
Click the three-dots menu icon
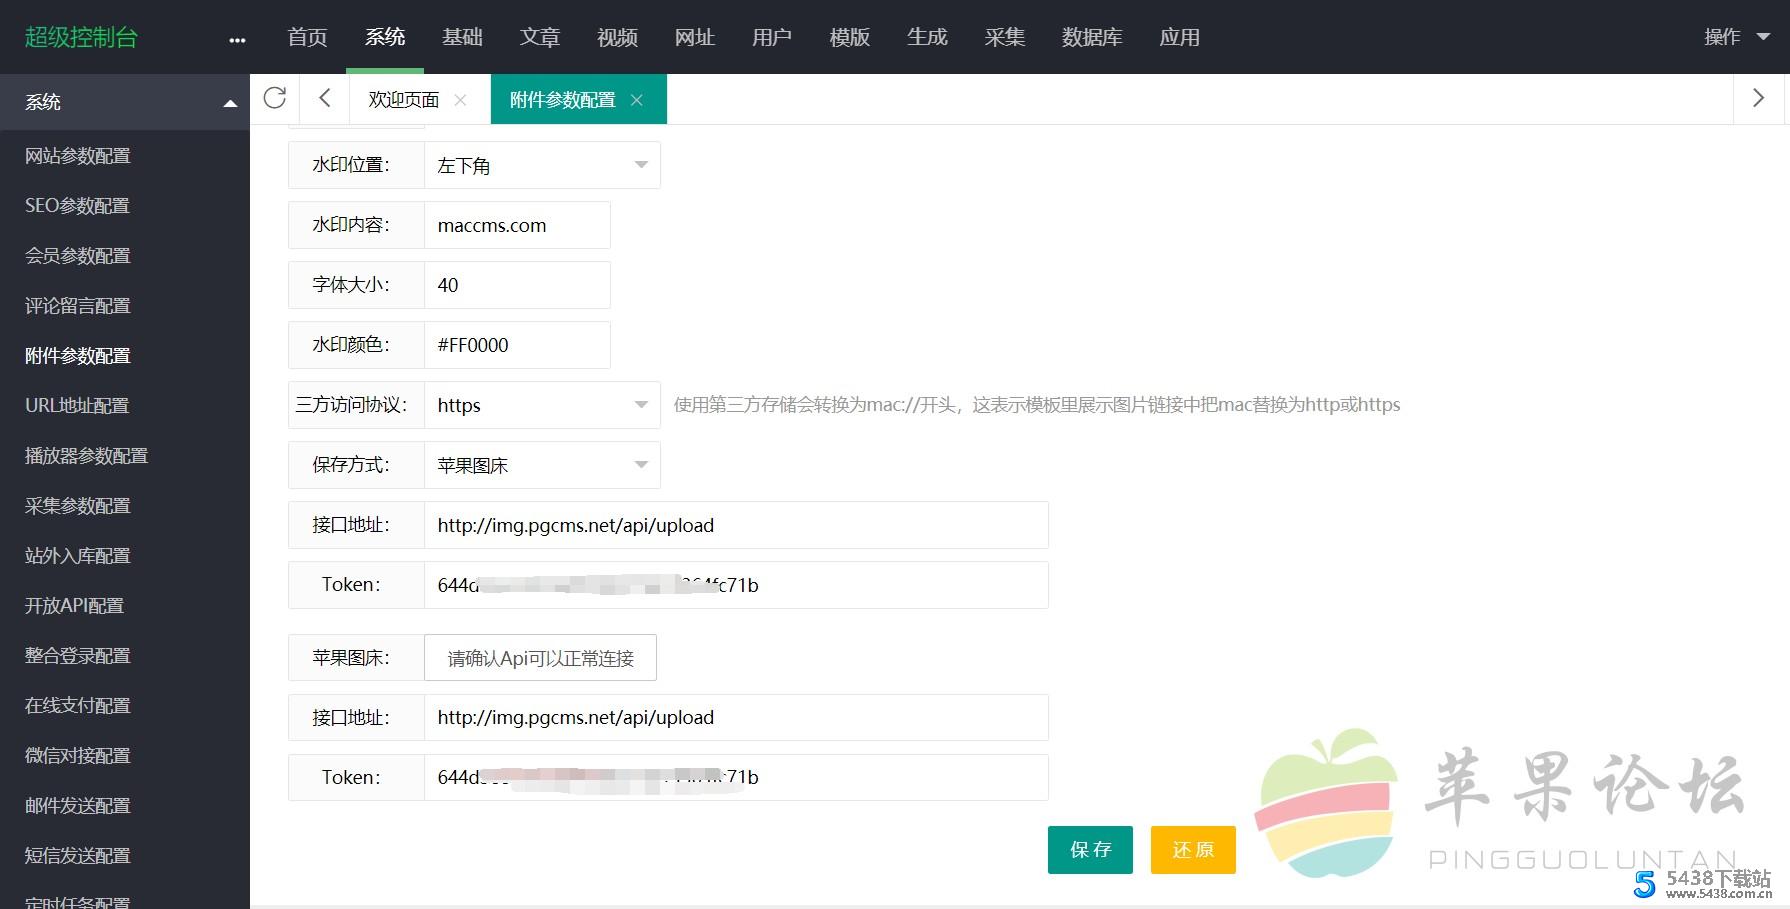point(237,40)
